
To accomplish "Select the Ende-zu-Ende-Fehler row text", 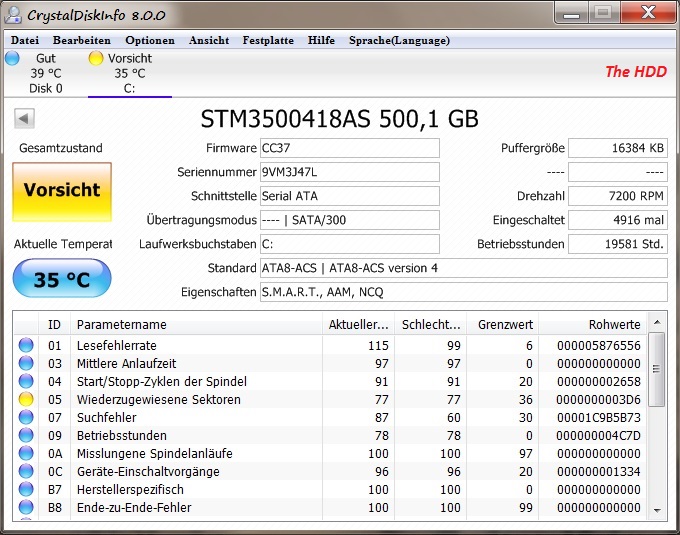I will (x=134, y=507).
